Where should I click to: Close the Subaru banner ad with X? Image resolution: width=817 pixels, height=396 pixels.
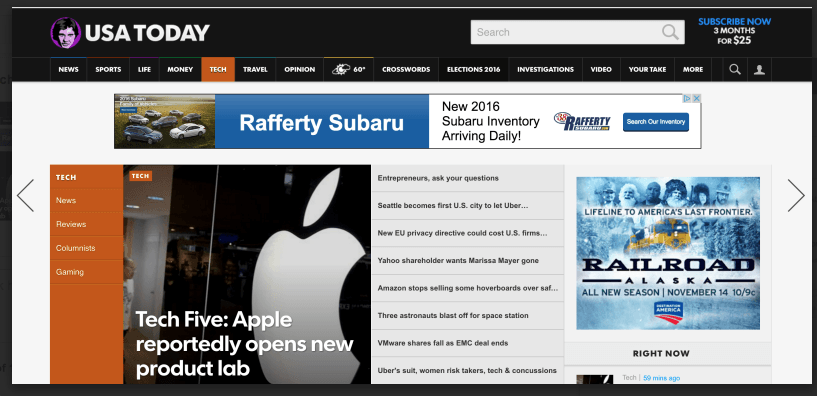pyautogui.click(x=697, y=98)
